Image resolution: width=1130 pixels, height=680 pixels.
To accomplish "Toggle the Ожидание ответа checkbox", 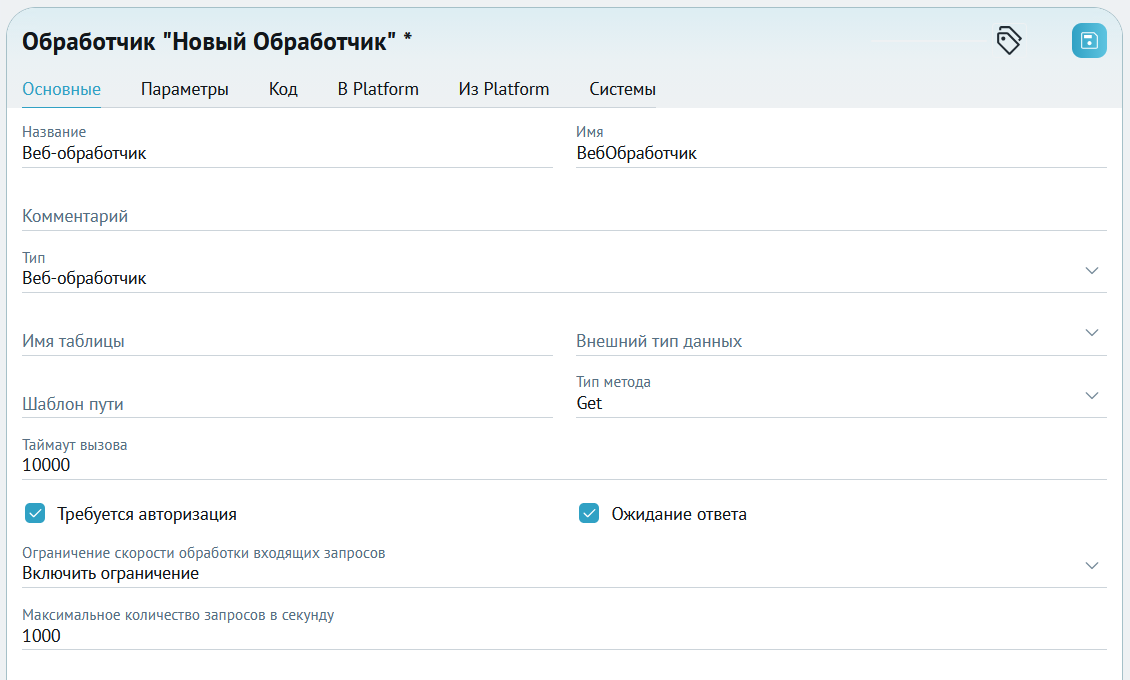I will click(589, 513).
